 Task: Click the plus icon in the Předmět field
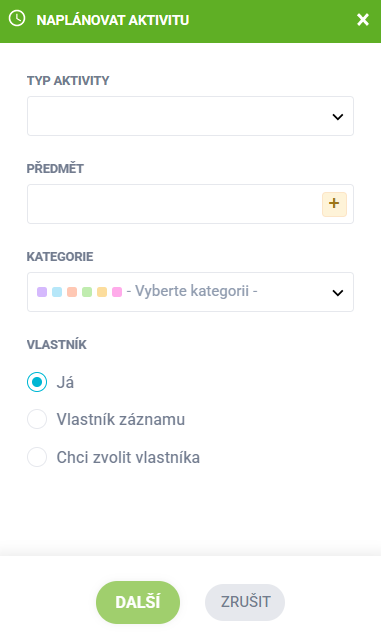[334, 204]
